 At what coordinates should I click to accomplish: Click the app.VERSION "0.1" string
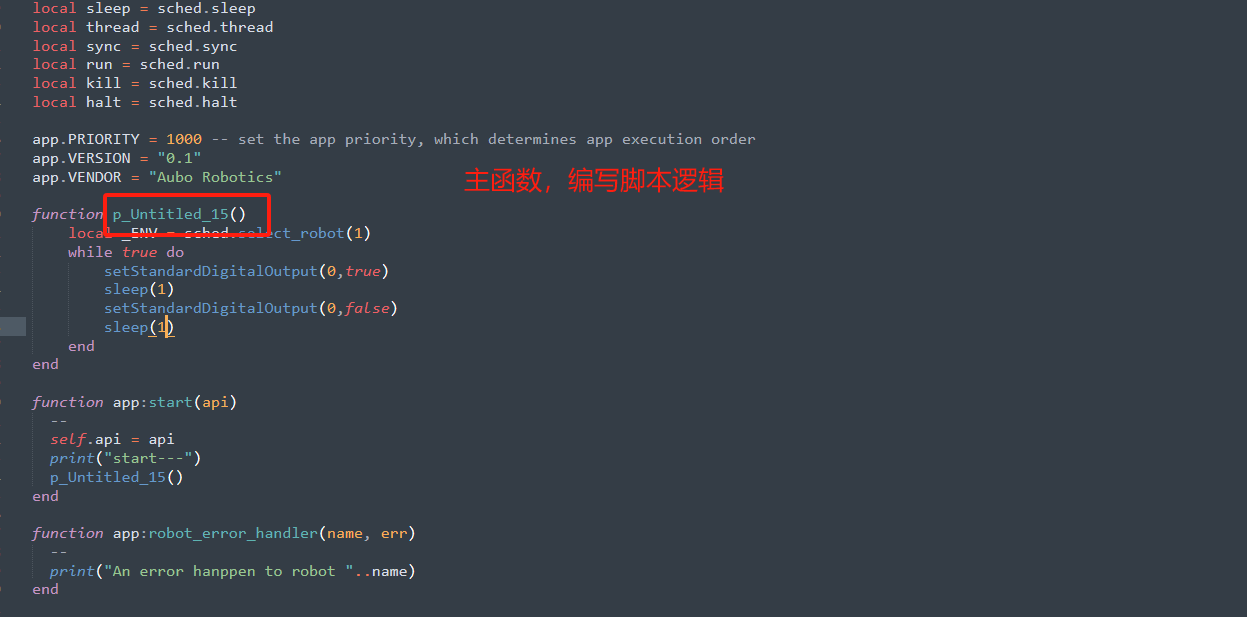tap(179, 158)
